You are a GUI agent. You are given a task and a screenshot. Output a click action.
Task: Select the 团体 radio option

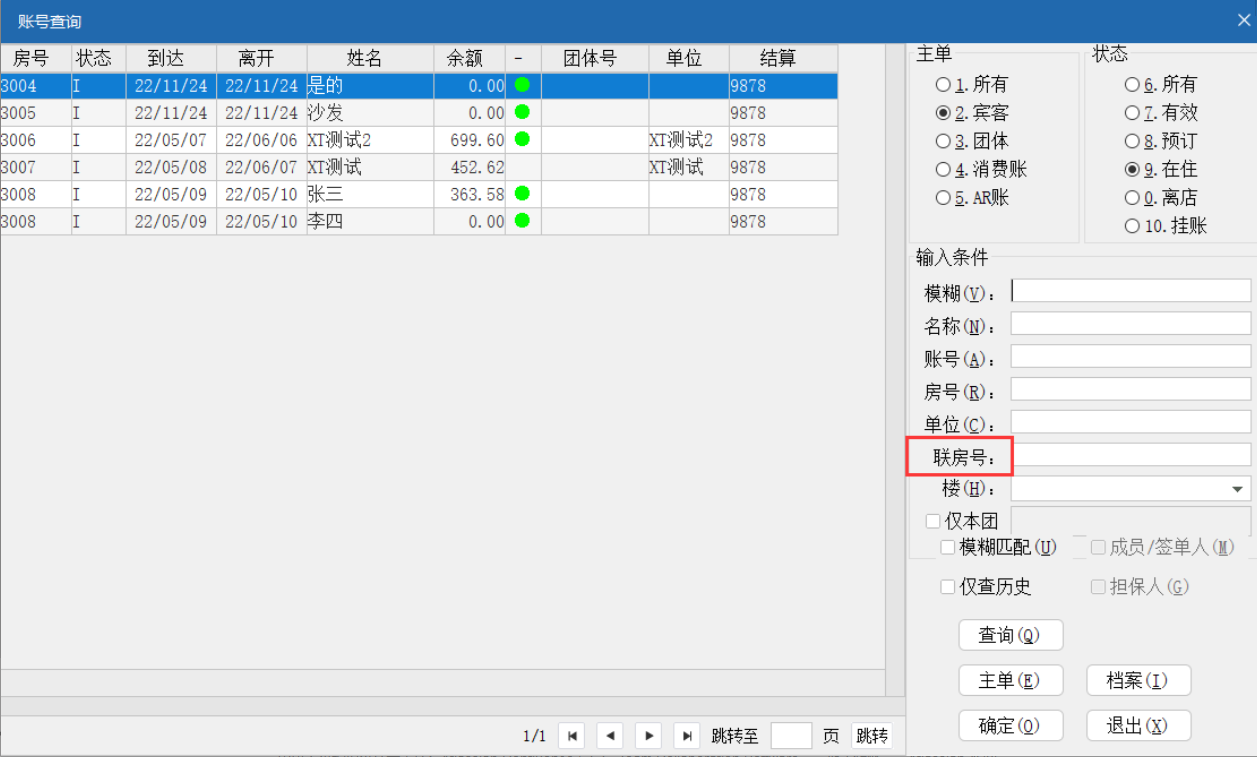pos(943,142)
